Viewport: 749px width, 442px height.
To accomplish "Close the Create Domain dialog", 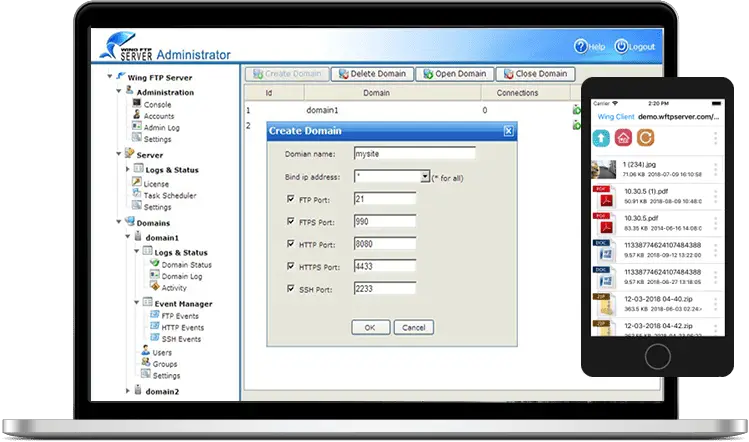I will [508, 131].
